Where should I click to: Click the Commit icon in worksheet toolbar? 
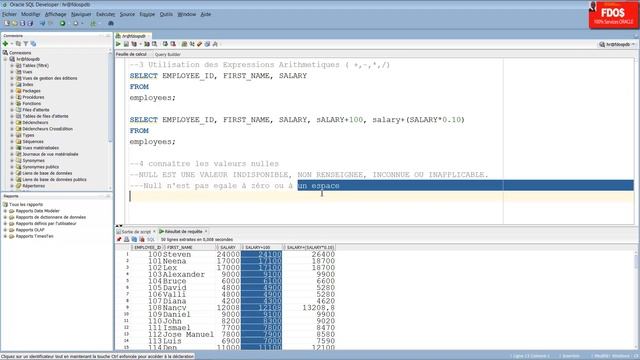(x=165, y=44)
